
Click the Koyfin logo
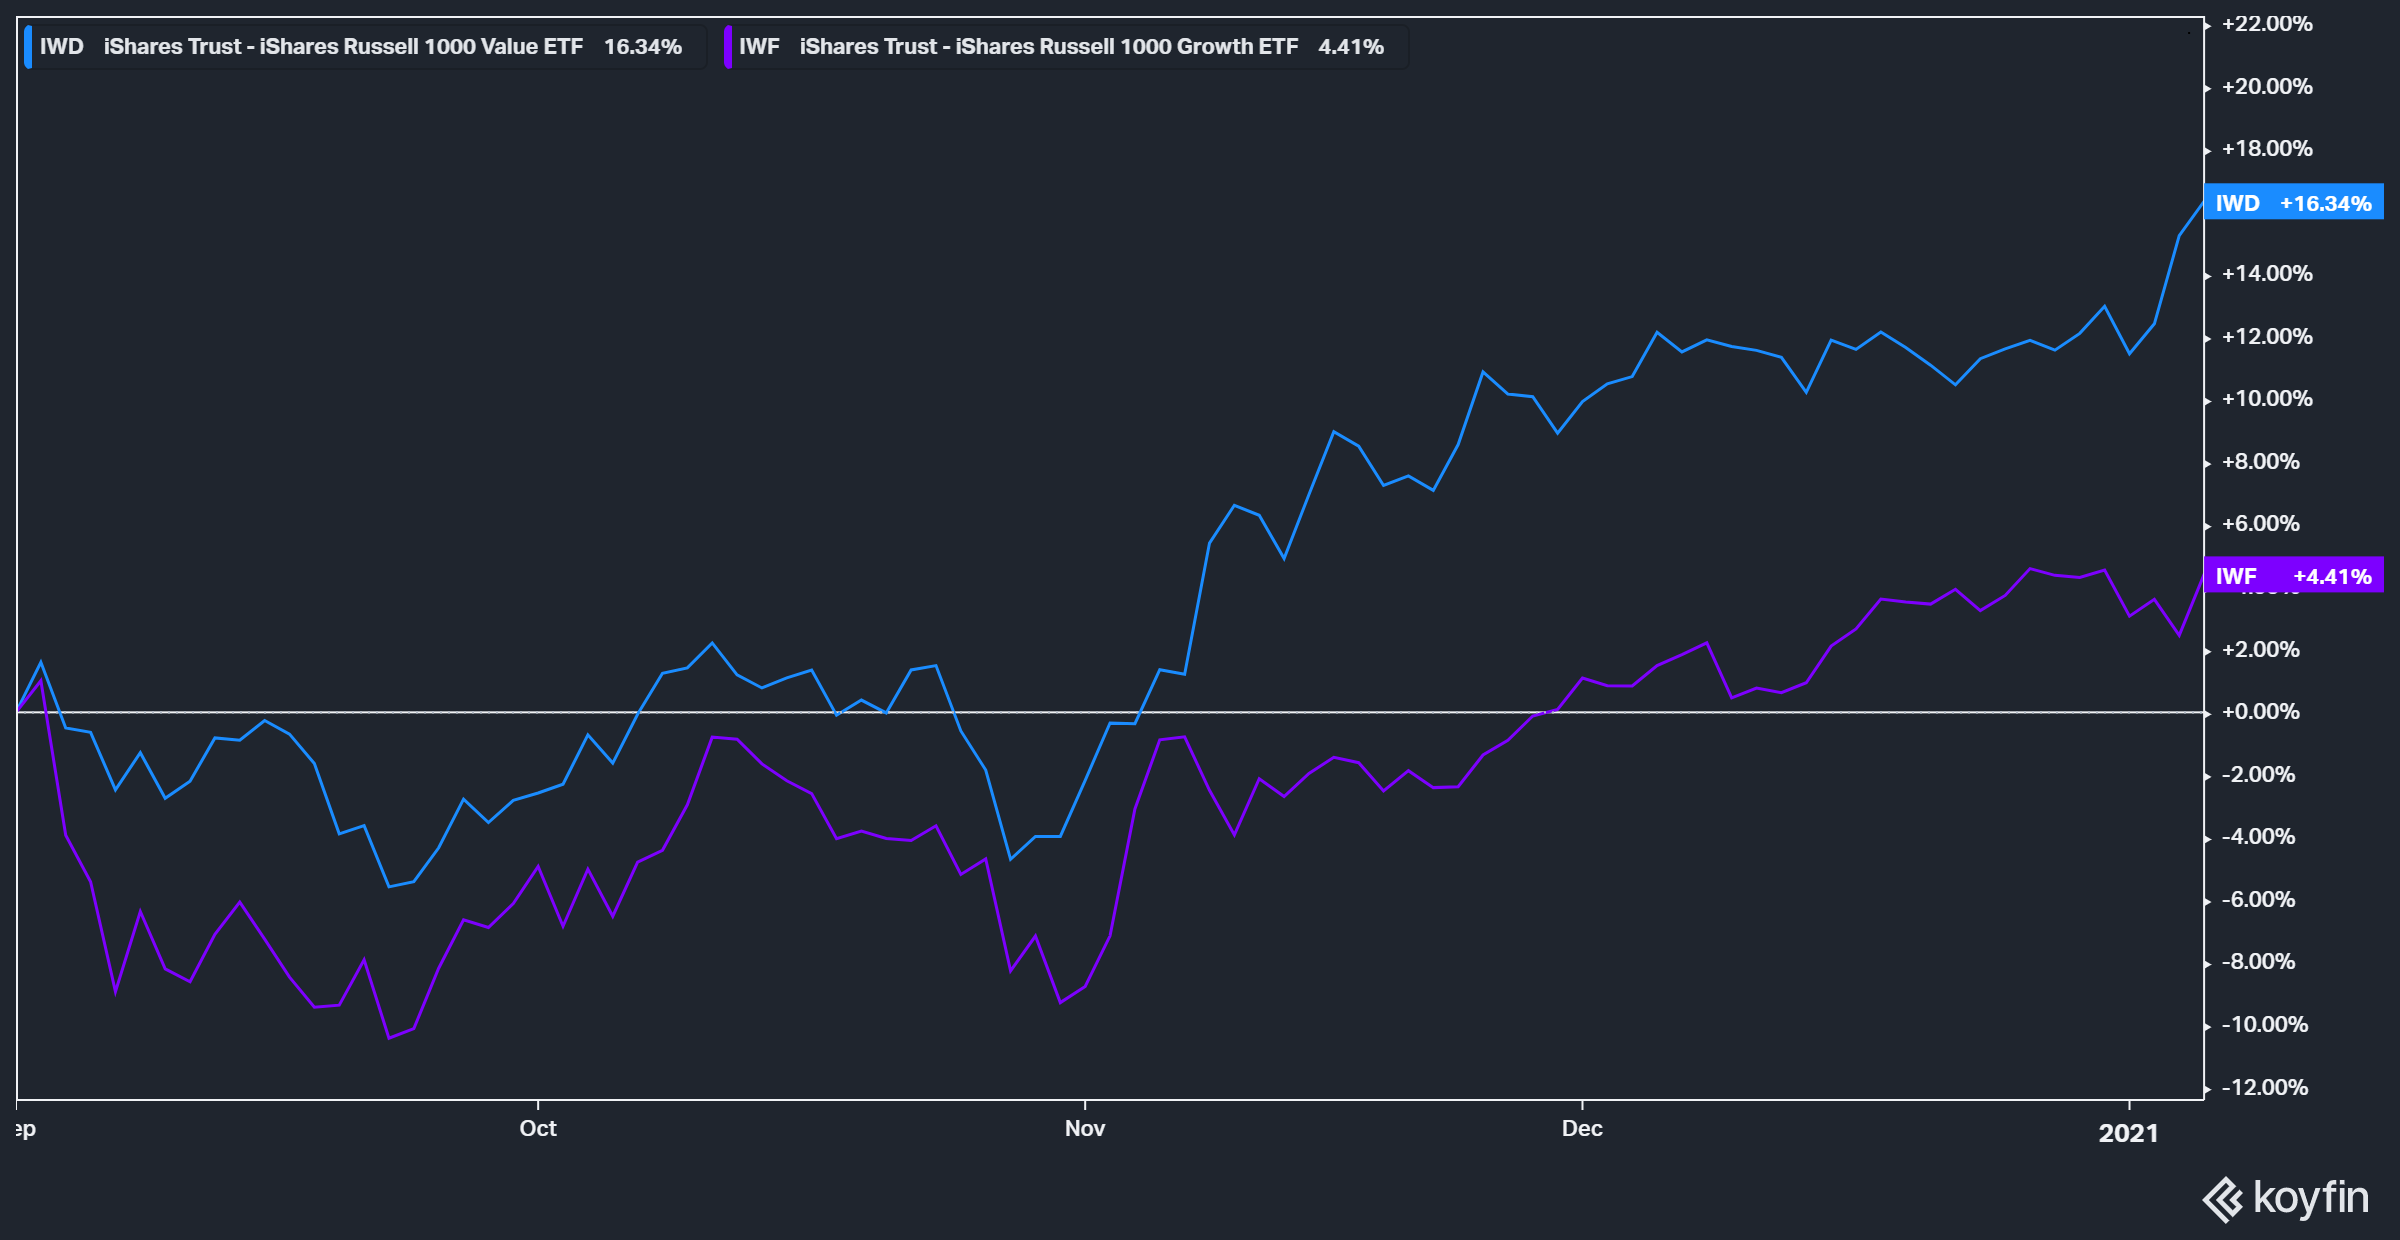point(2286,1198)
